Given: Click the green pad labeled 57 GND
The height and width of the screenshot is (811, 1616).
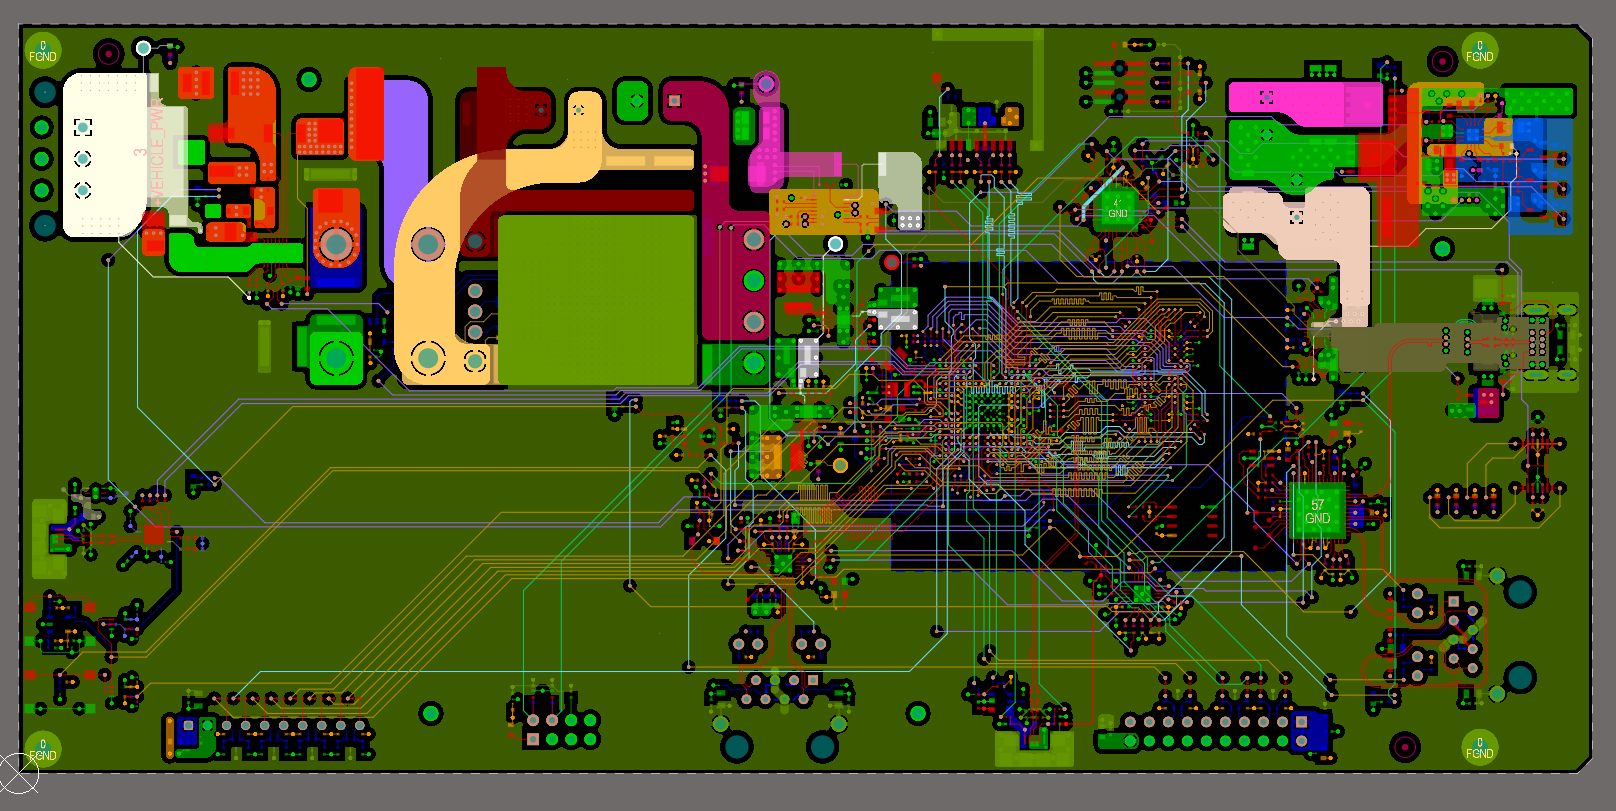Looking at the screenshot, I should tap(1318, 511).
